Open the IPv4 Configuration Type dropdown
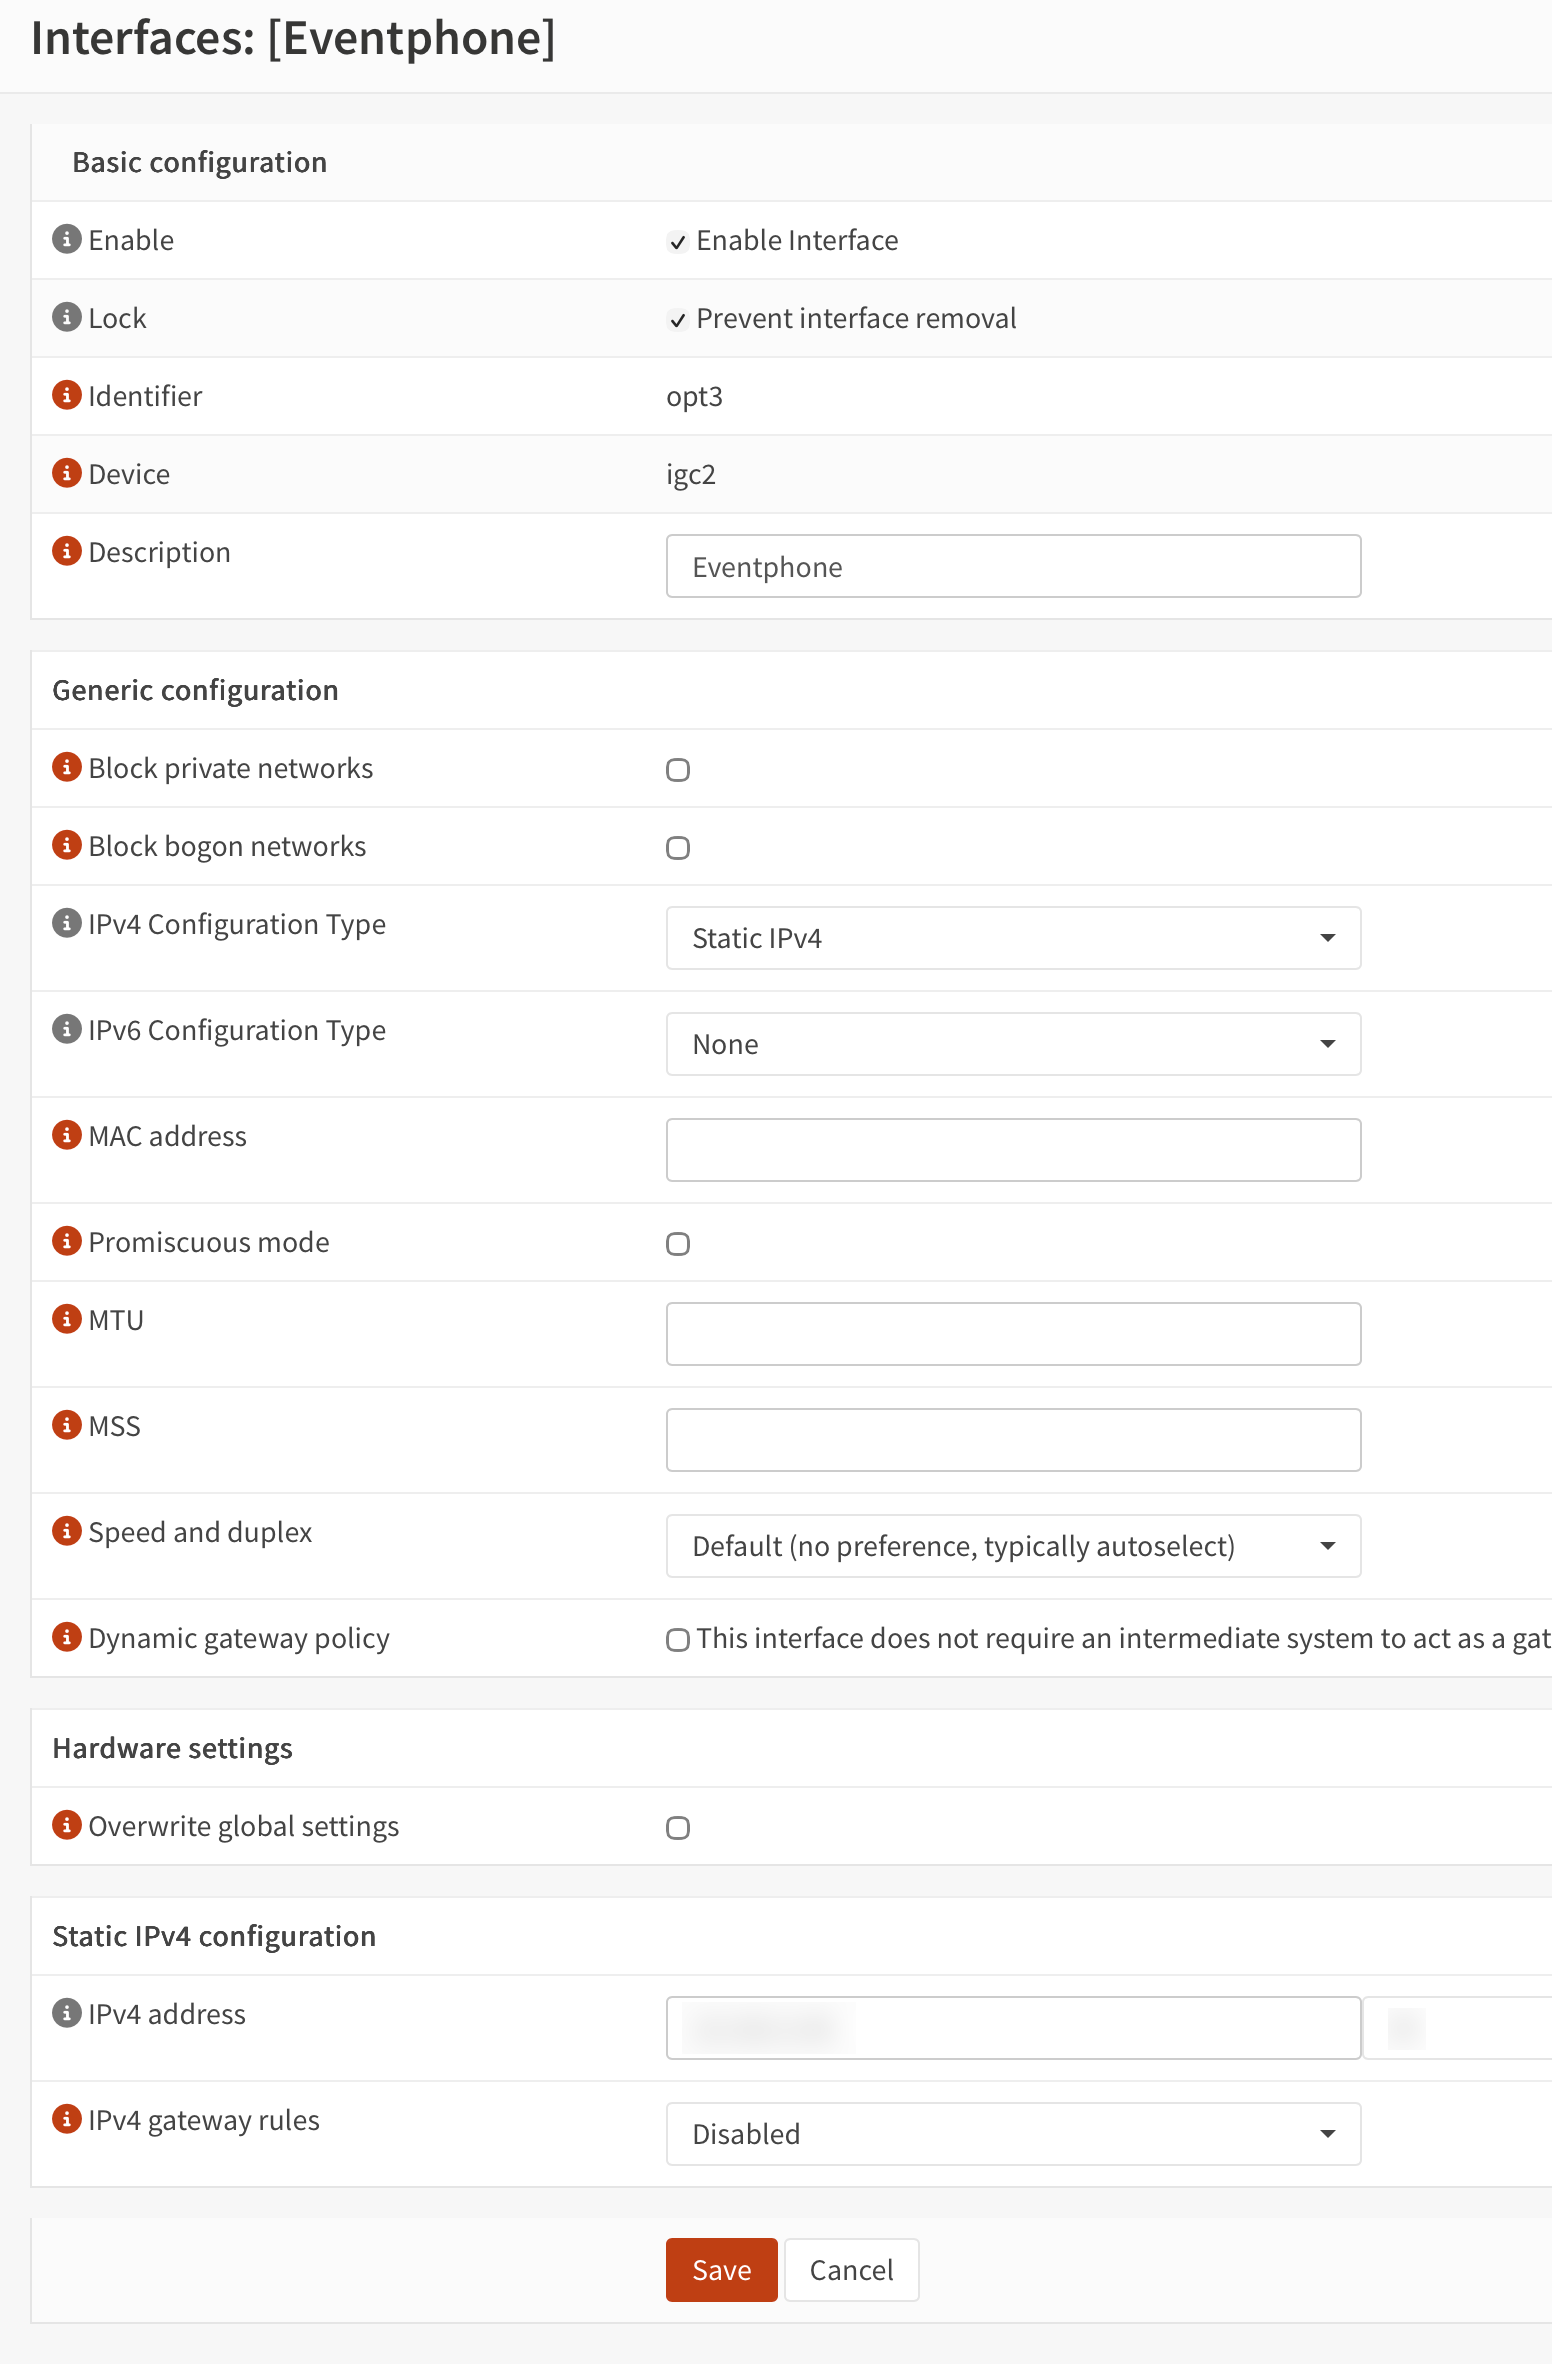 point(1013,938)
